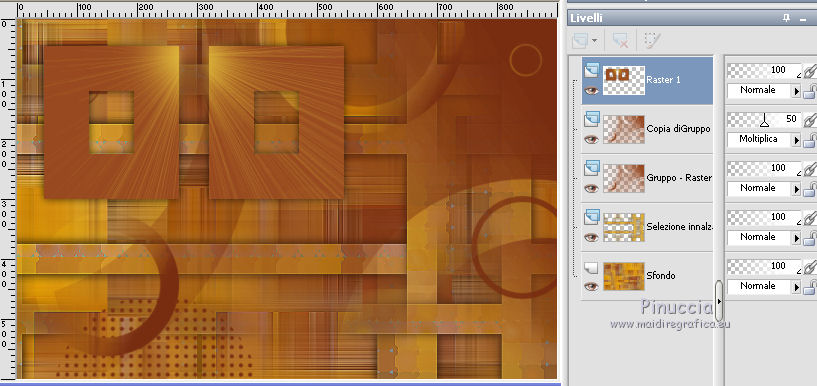Open the New Layer dropdown arrow

595,40
